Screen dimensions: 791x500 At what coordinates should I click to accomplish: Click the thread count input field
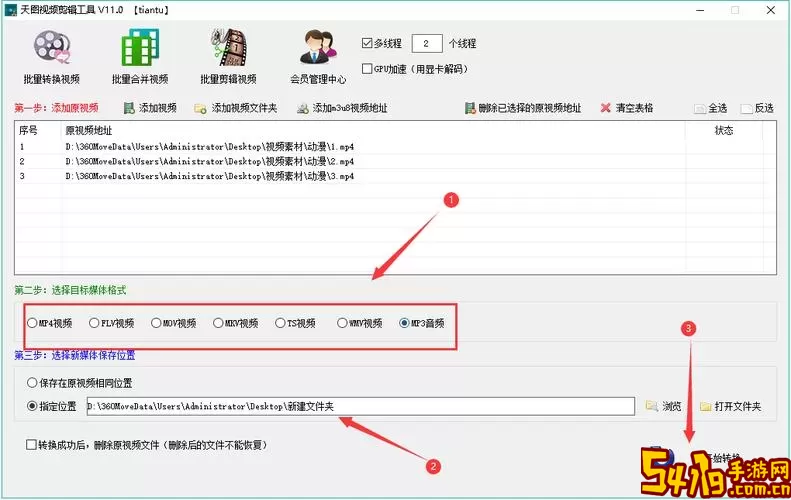[x=427, y=43]
